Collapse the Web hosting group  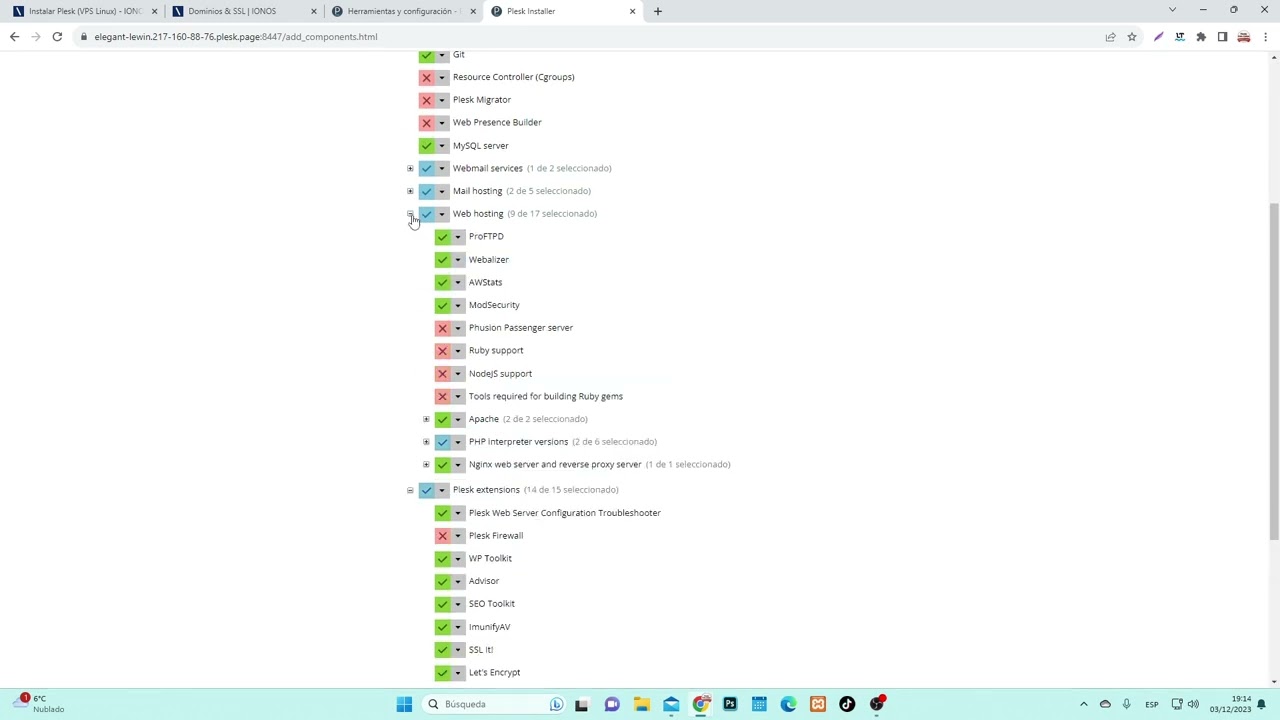tap(410, 214)
